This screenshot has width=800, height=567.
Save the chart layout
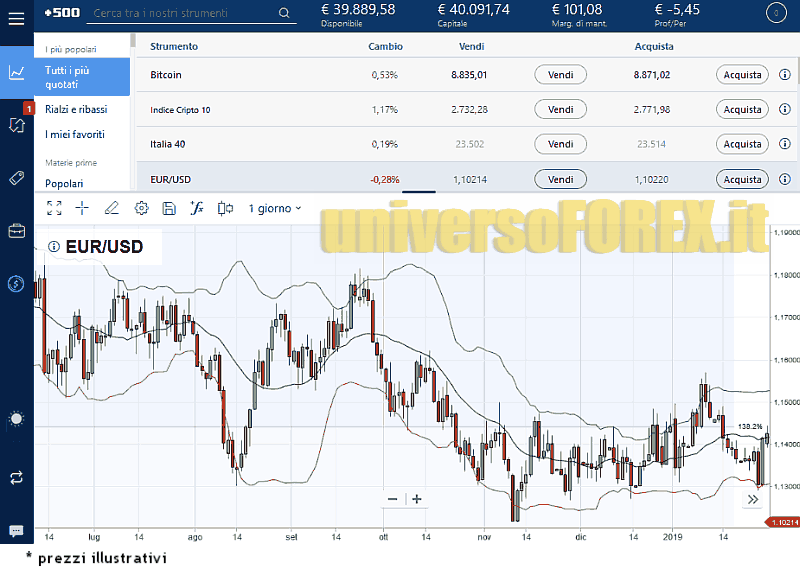click(169, 208)
